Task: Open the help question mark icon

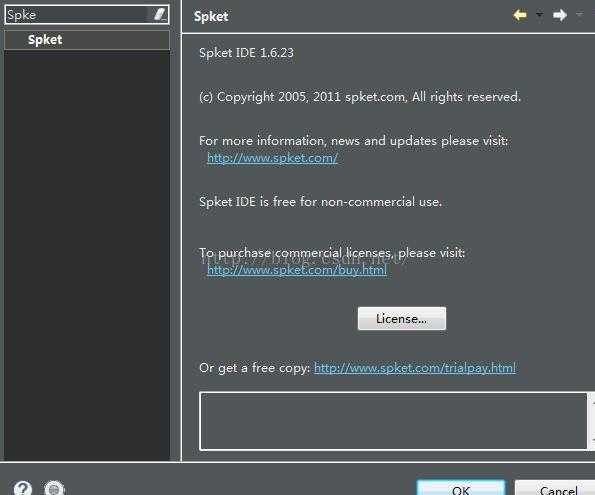Action: click(x=23, y=488)
